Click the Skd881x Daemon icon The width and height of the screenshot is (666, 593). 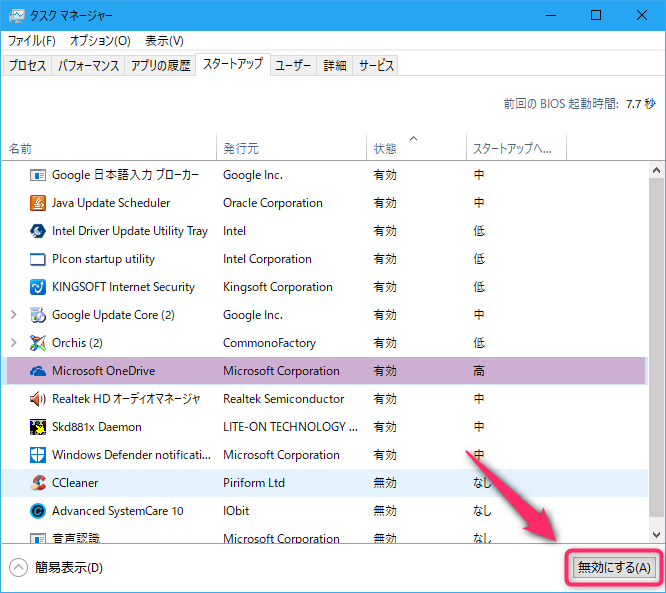tap(38, 427)
